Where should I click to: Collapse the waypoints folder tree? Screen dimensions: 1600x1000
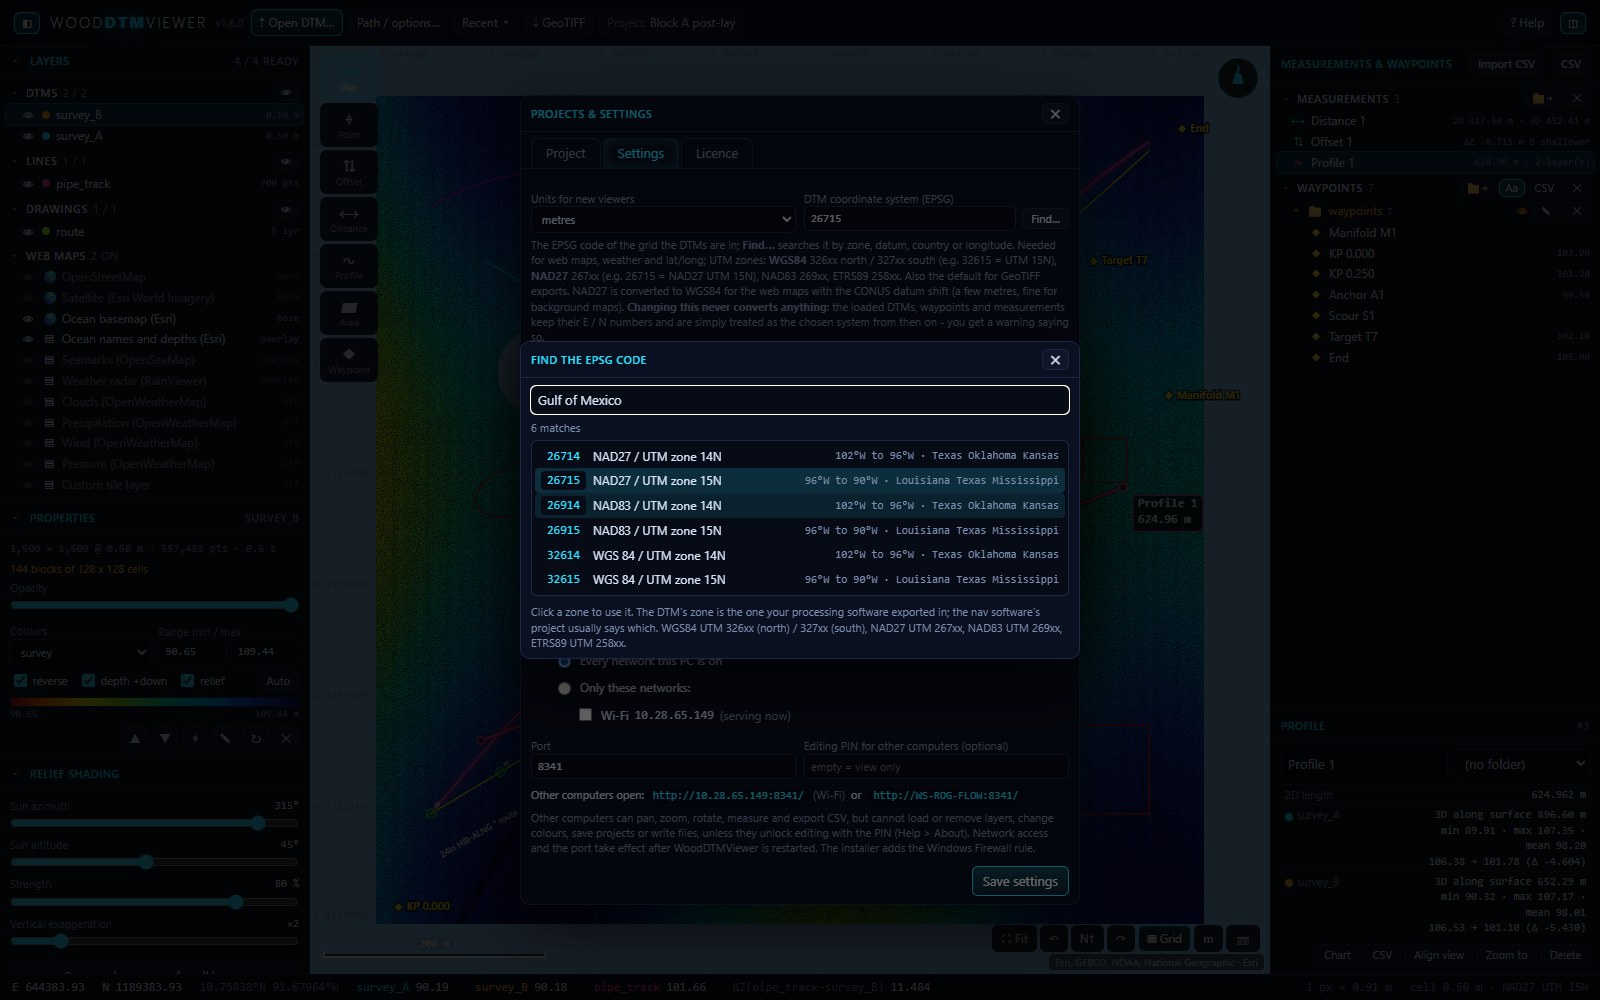(x=1297, y=211)
